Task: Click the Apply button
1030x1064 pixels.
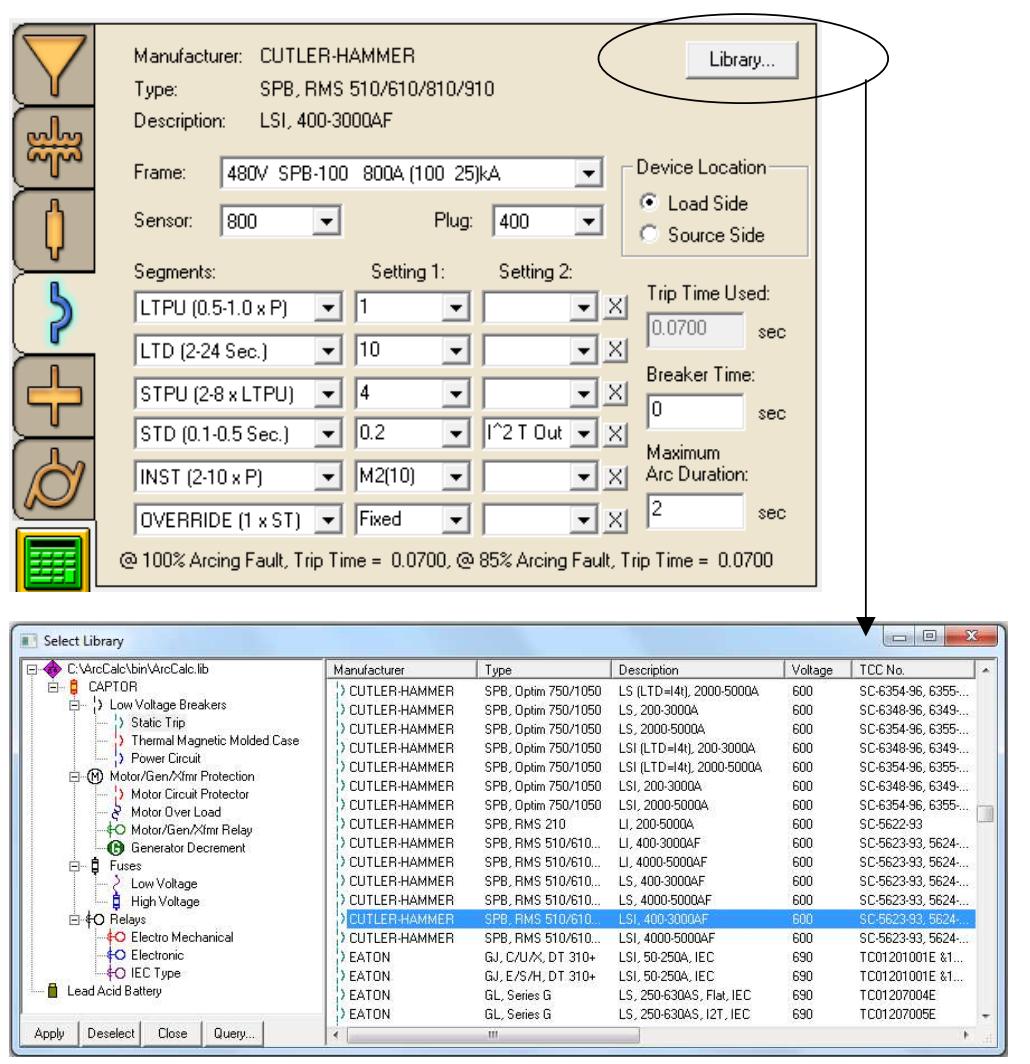Action: pos(50,1033)
